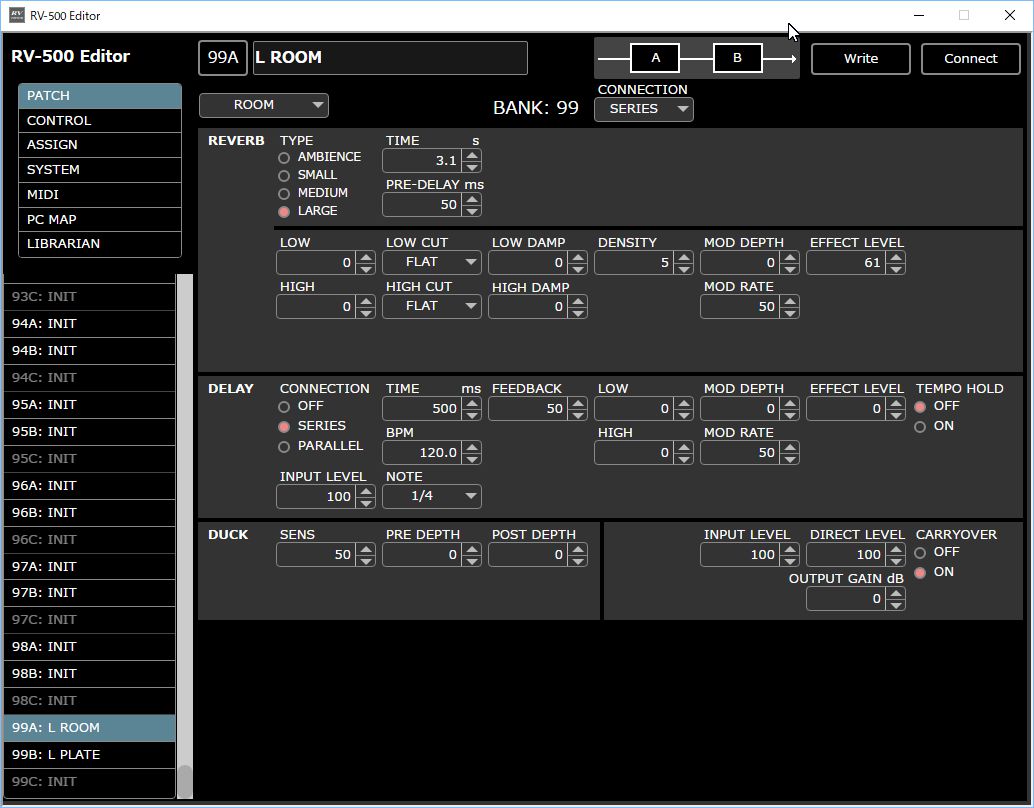Increase duck POST DEPTH up arrow
Image resolution: width=1034 pixels, height=808 pixels.
point(578,549)
